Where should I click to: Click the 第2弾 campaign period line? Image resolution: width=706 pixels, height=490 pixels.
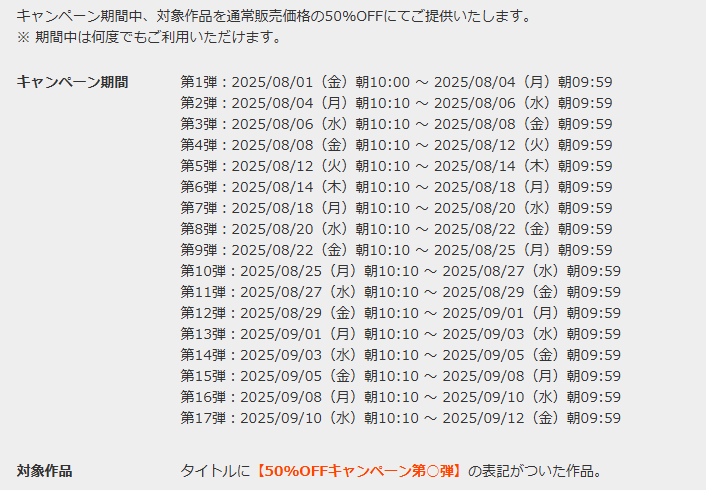click(396, 103)
